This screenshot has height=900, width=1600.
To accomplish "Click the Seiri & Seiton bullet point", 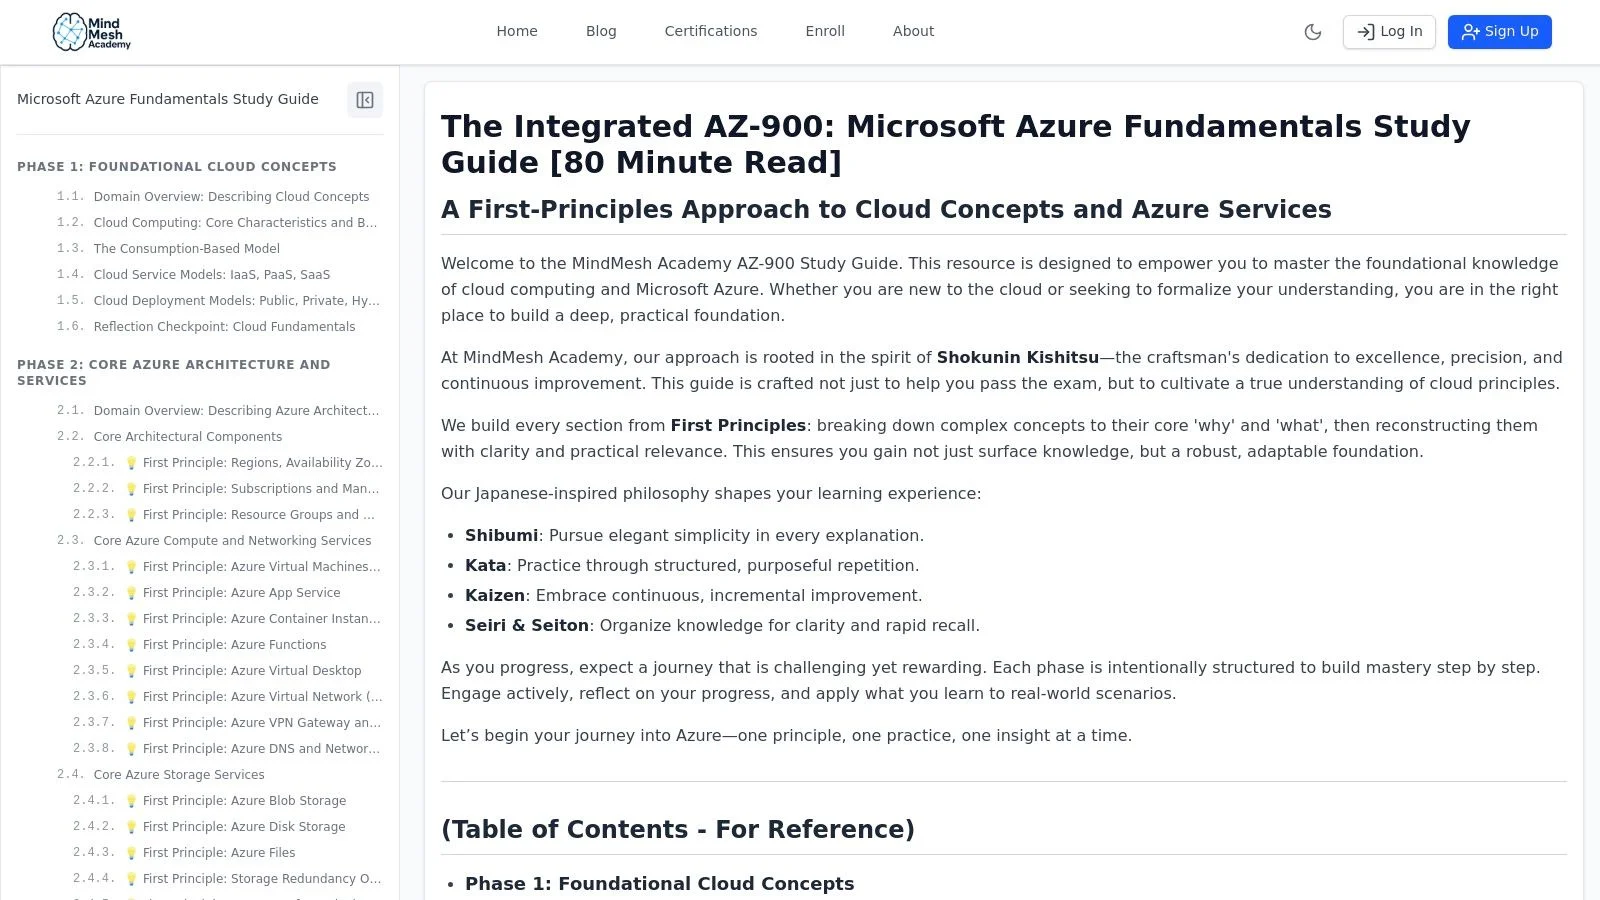I will [x=722, y=626].
